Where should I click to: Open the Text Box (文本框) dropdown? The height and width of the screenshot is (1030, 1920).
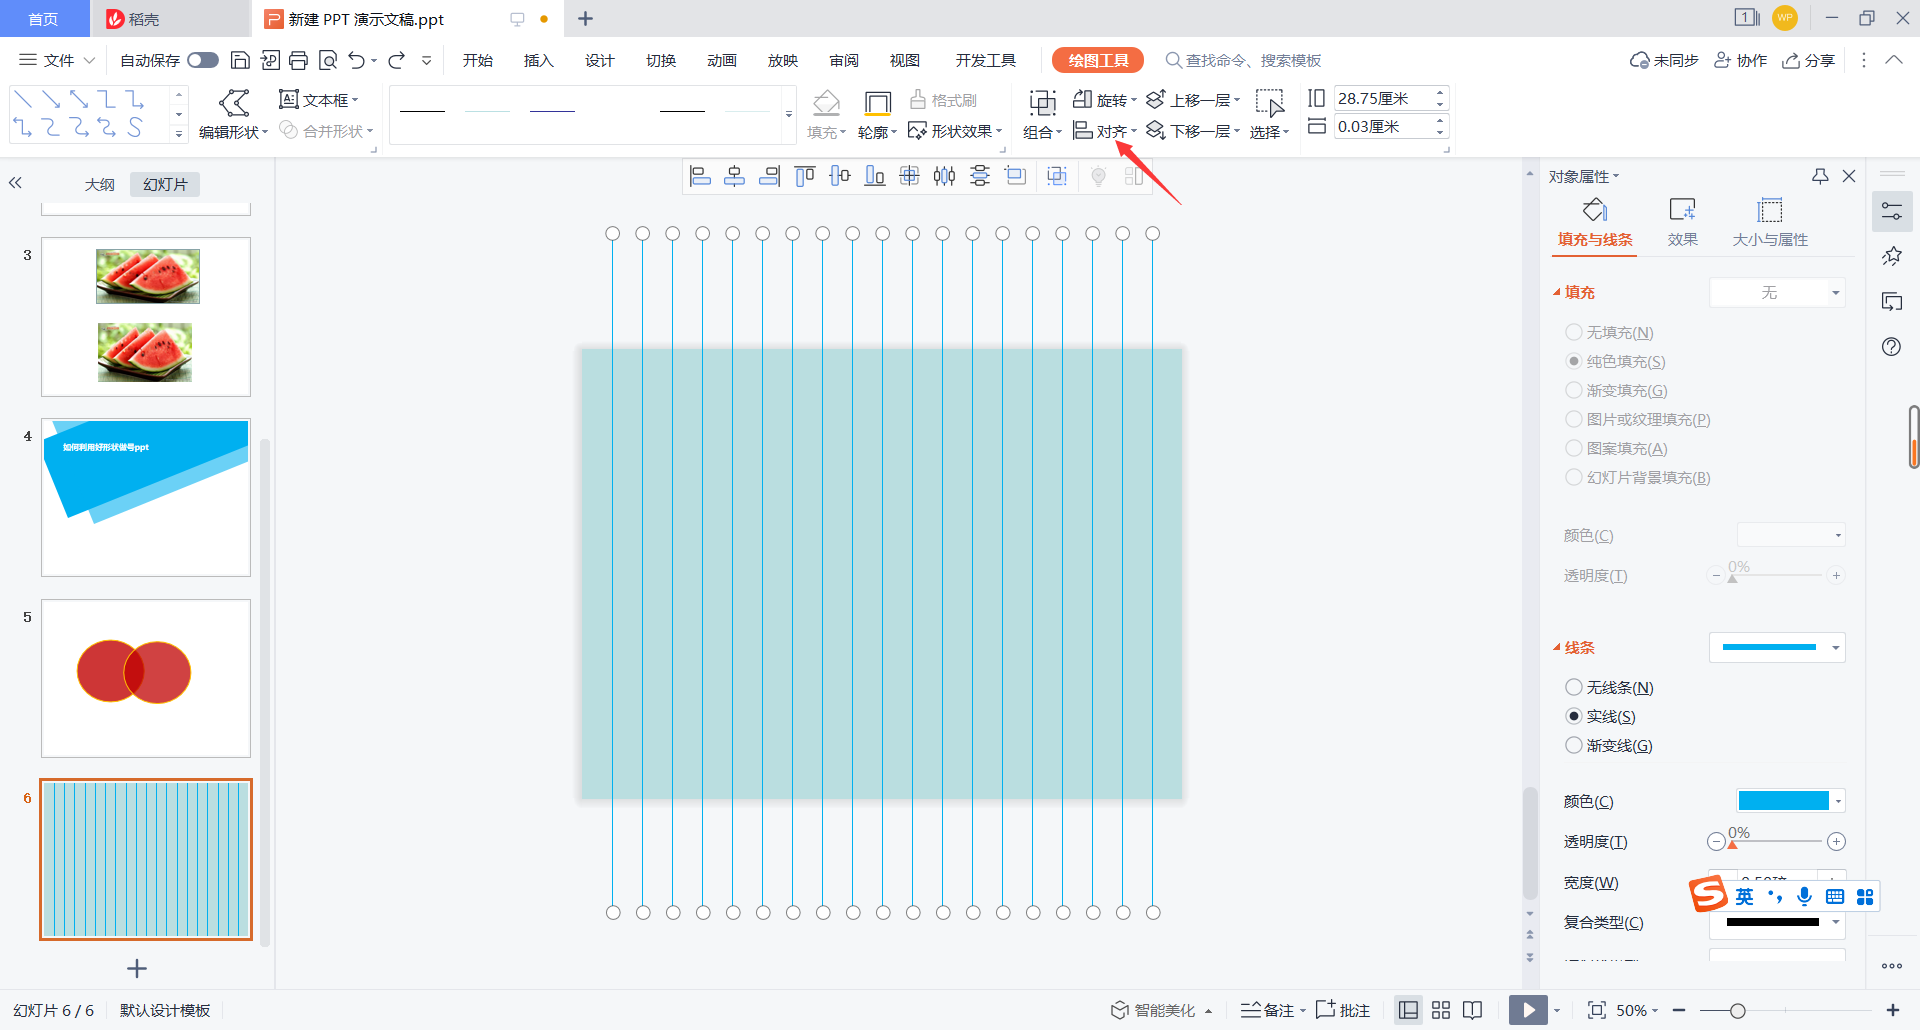(x=318, y=100)
